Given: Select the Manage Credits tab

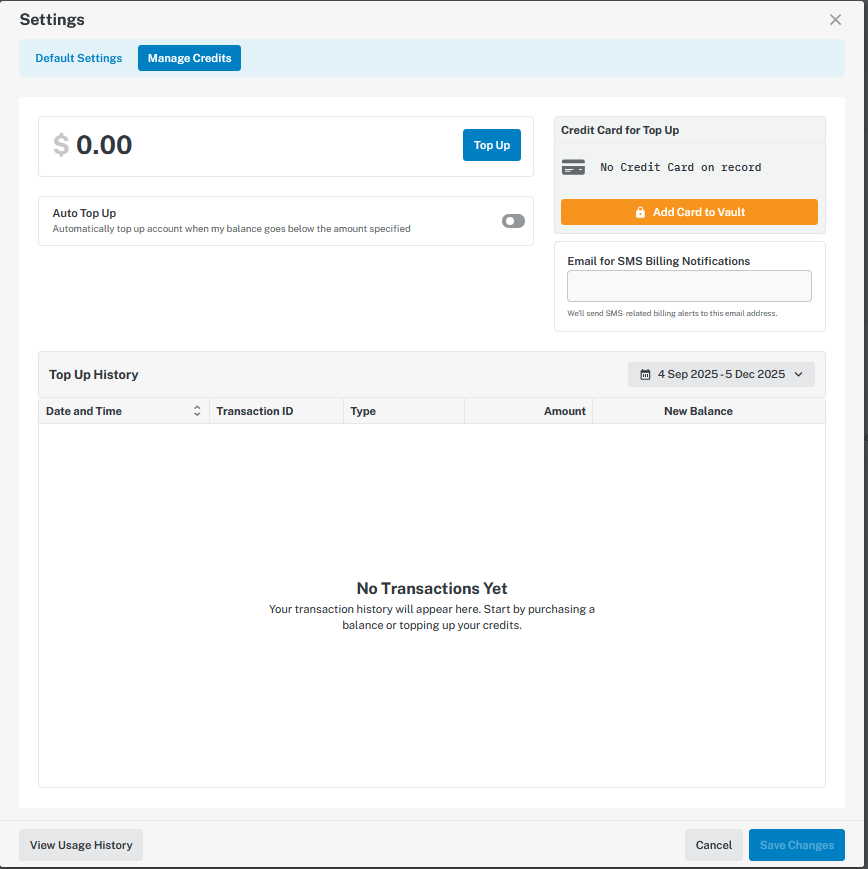Looking at the screenshot, I should point(189,58).
